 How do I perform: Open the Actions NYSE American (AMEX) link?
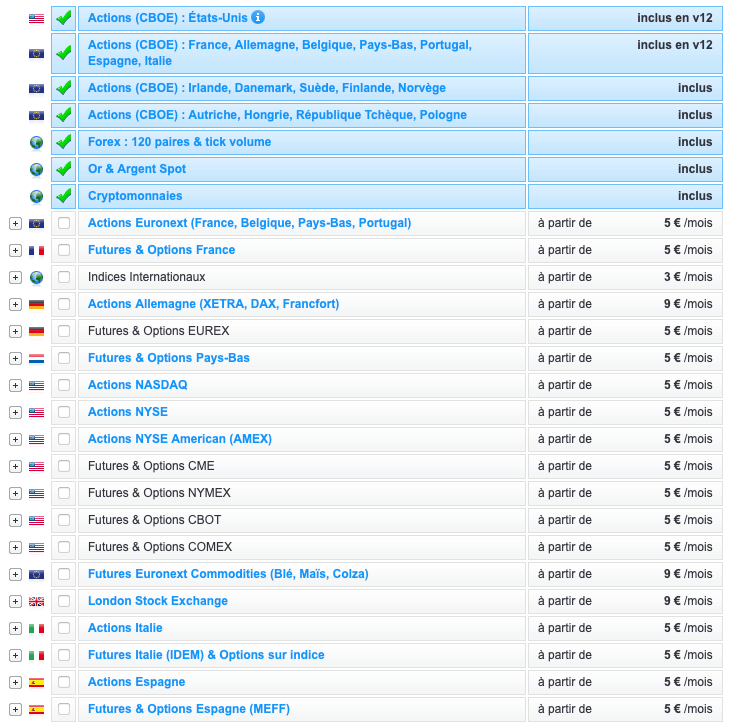179,439
